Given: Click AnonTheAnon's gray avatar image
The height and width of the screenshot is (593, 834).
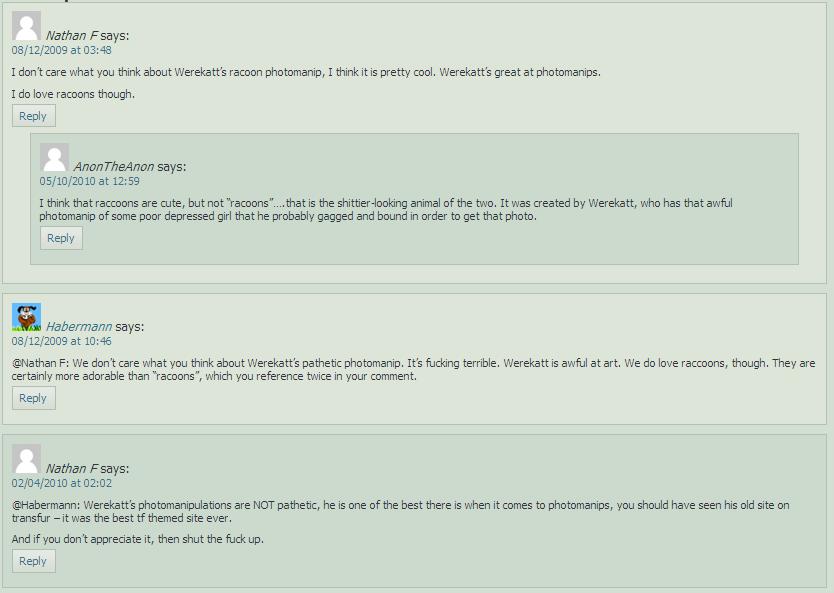Looking at the screenshot, I should (x=54, y=157).
